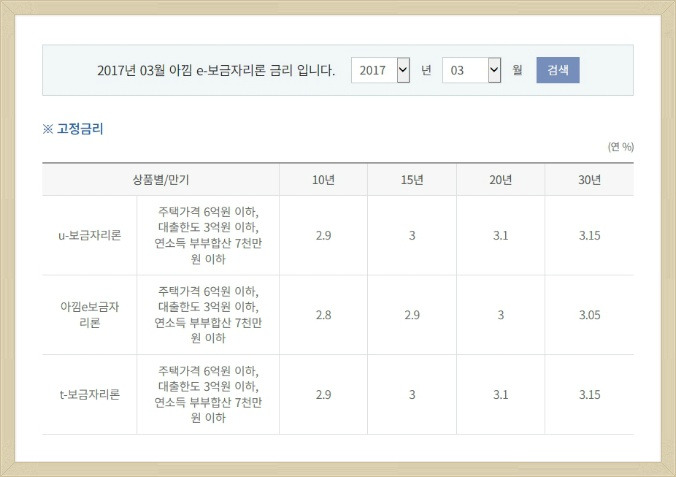Image resolution: width=676 pixels, height=477 pixels.
Task: Click the t-보금자리론 row label
Action: (90, 394)
